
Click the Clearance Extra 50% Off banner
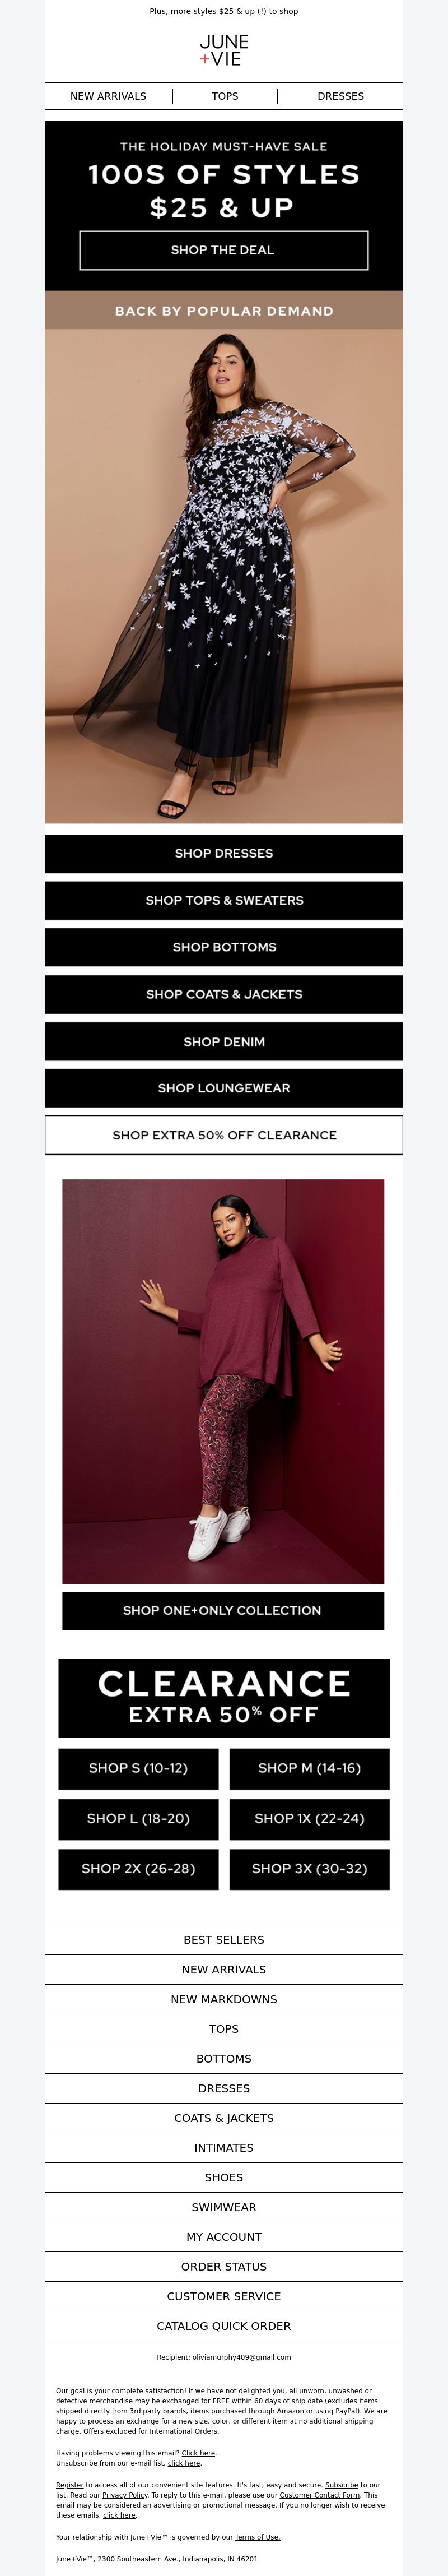point(224,1698)
